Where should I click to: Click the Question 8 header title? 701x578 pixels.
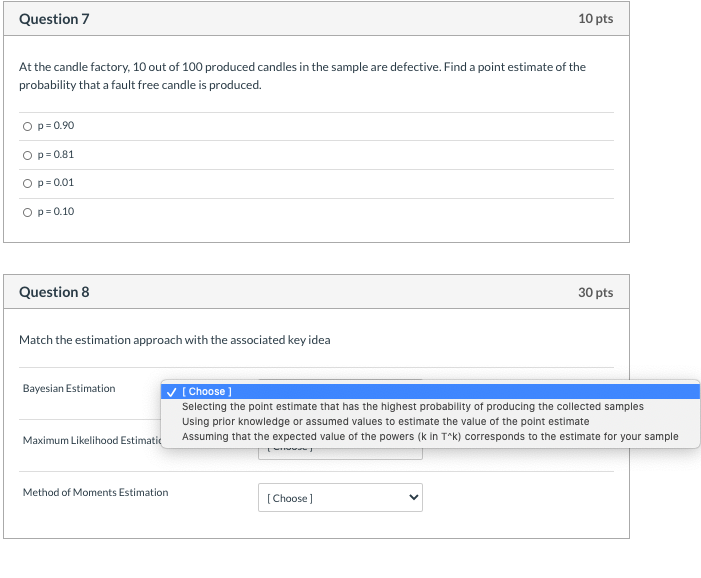(54, 292)
